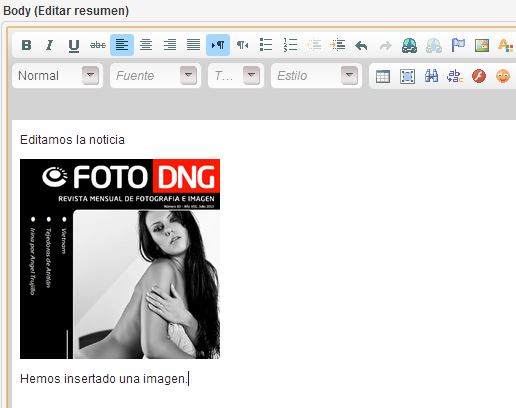Screen dimensions: 516x408
Task: Toggle italic formatting
Action: click(50, 45)
